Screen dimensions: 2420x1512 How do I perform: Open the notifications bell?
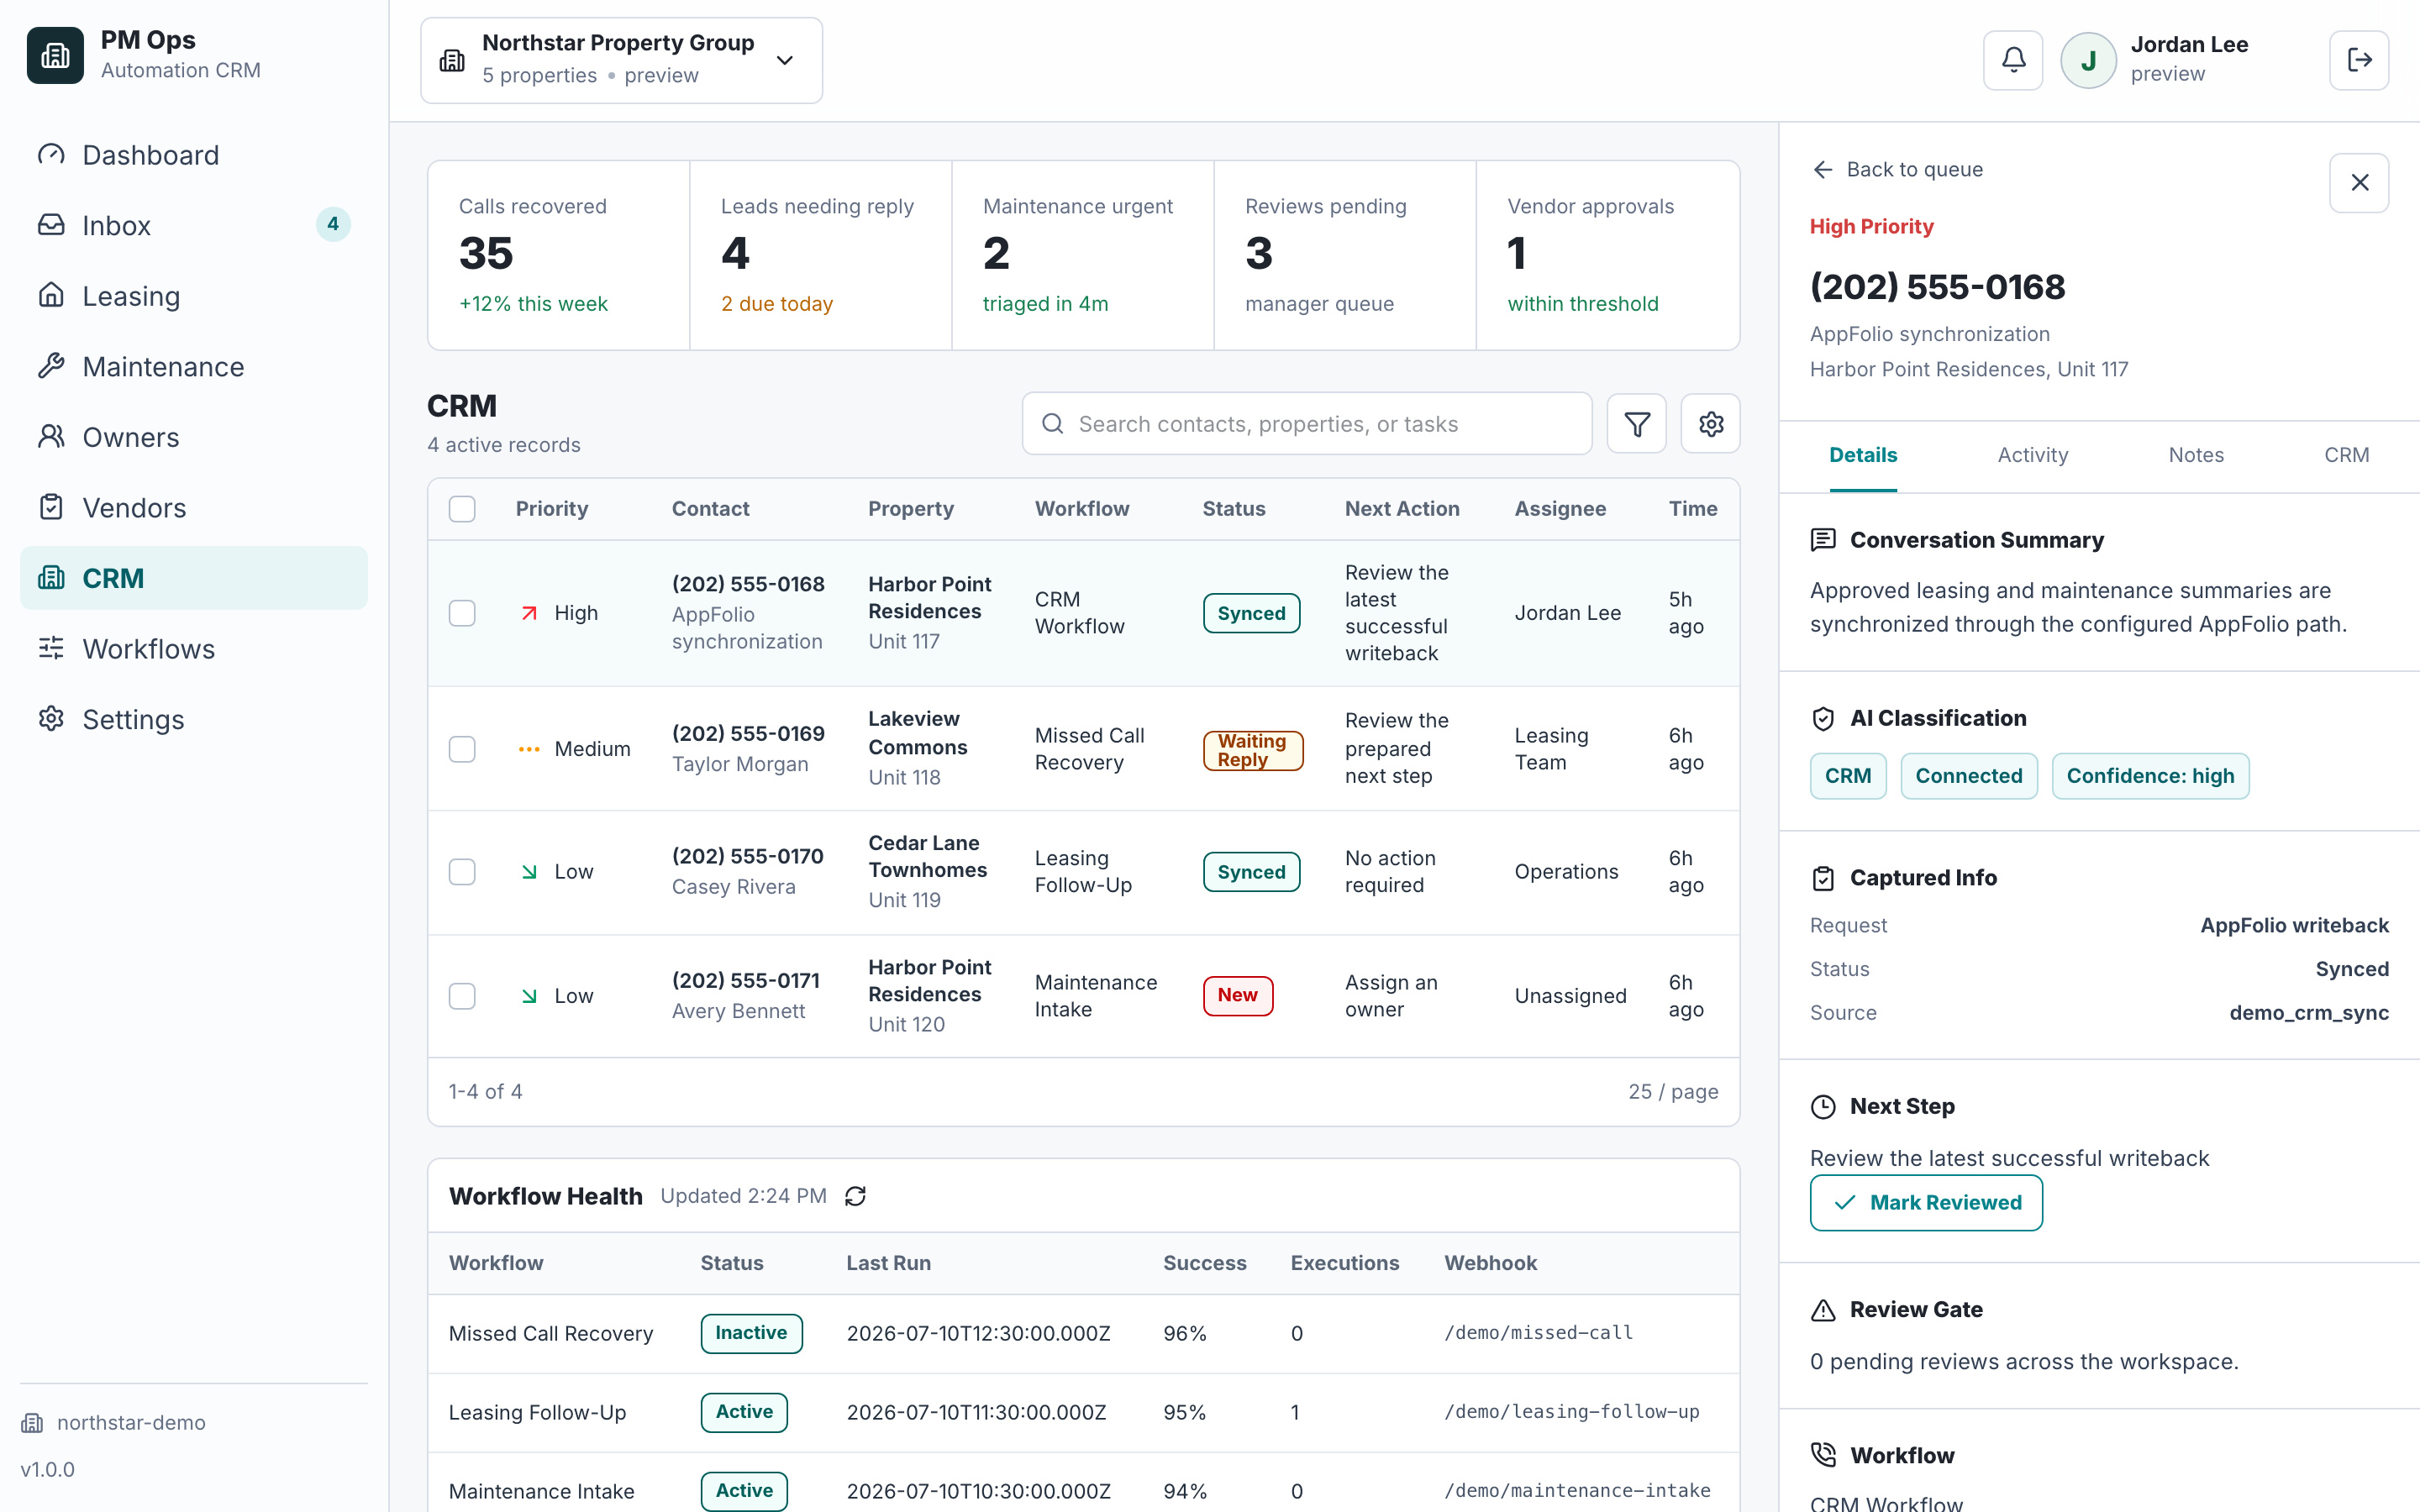pyautogui.click(x=2013, y=60)
